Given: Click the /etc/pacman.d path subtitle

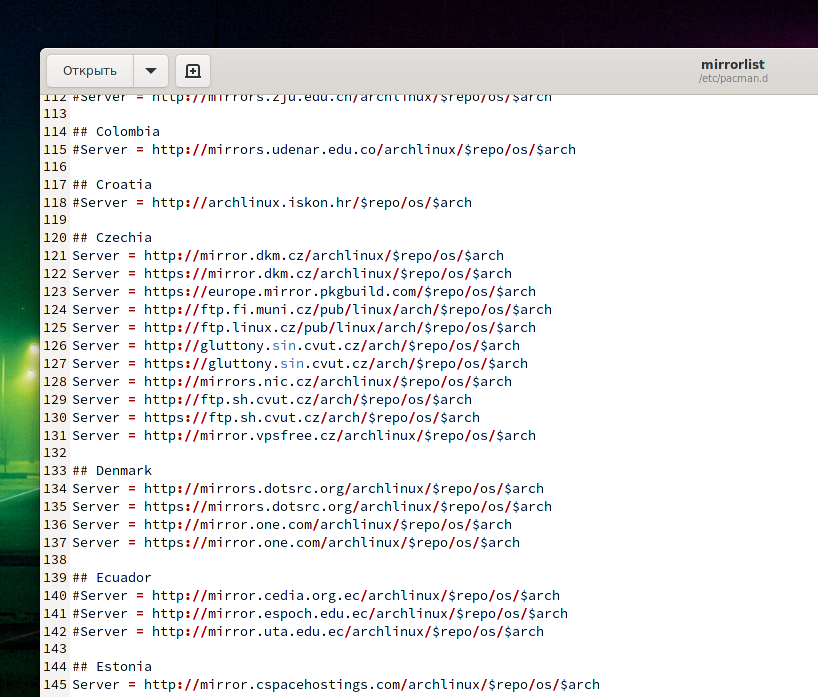Looking at the screenshot, I should (x=733, y=78).
